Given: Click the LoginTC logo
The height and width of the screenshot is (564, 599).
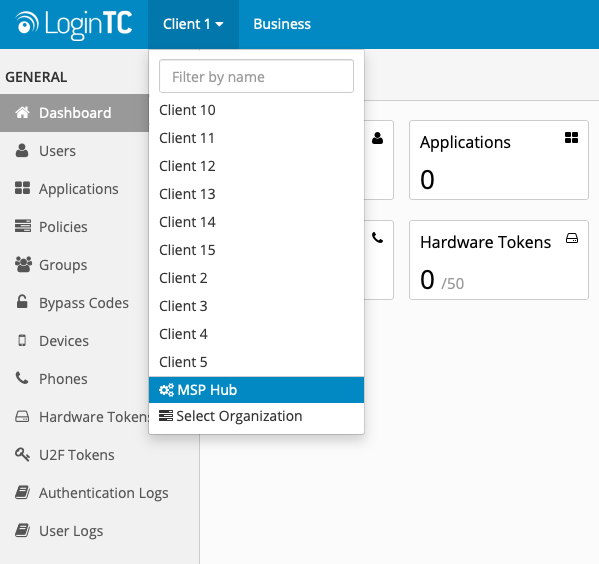Looking at the screenshot, I should 74,24.
